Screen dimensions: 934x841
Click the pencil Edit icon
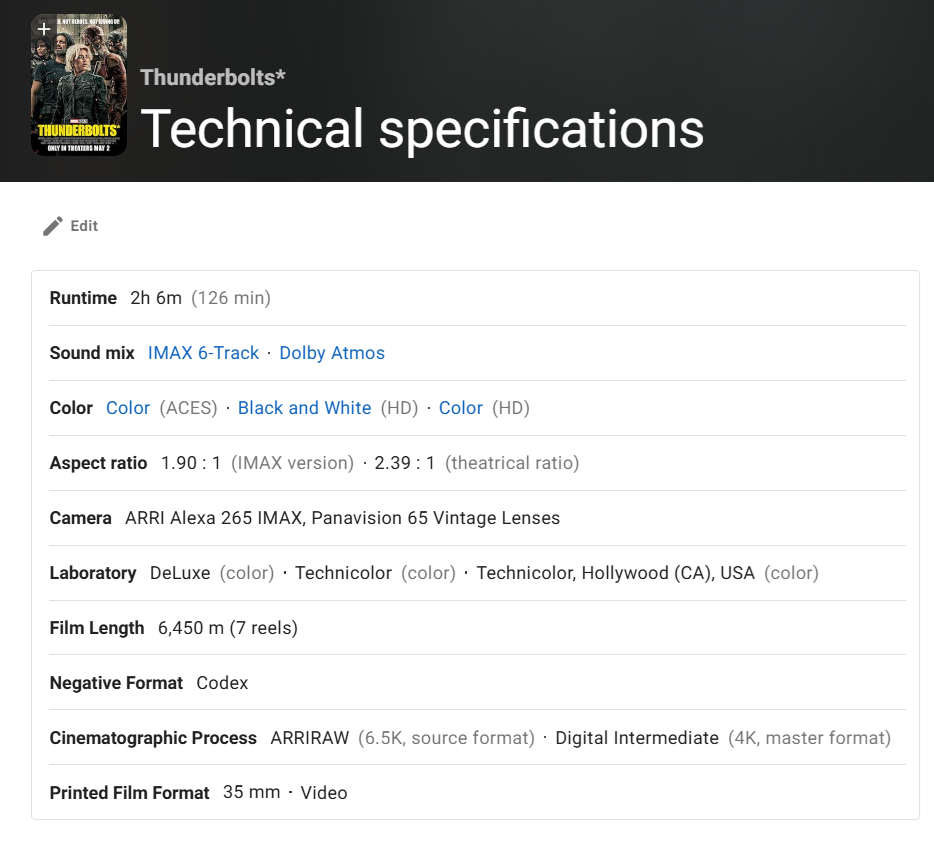coord(53,226)
